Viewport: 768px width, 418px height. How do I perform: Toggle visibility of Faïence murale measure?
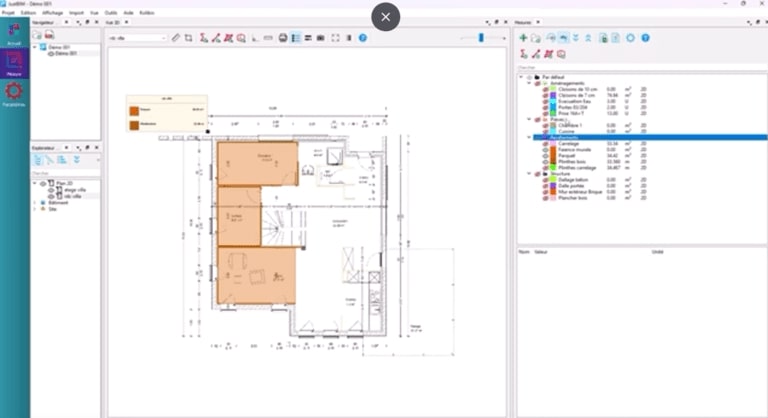point(545,150)
